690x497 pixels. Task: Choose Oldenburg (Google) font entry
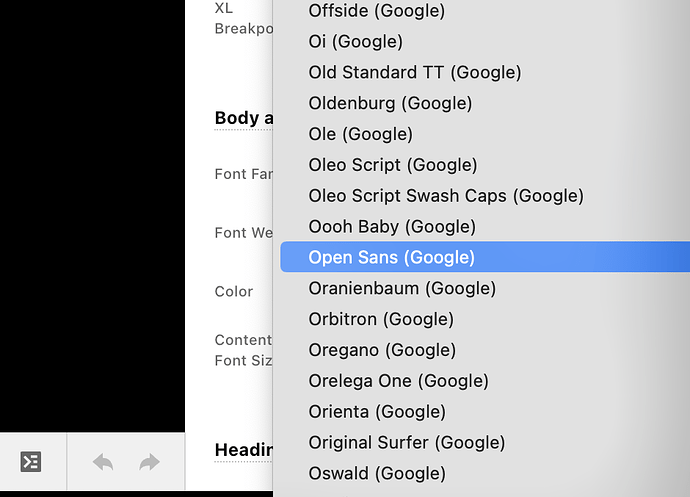tap(390, 103)
